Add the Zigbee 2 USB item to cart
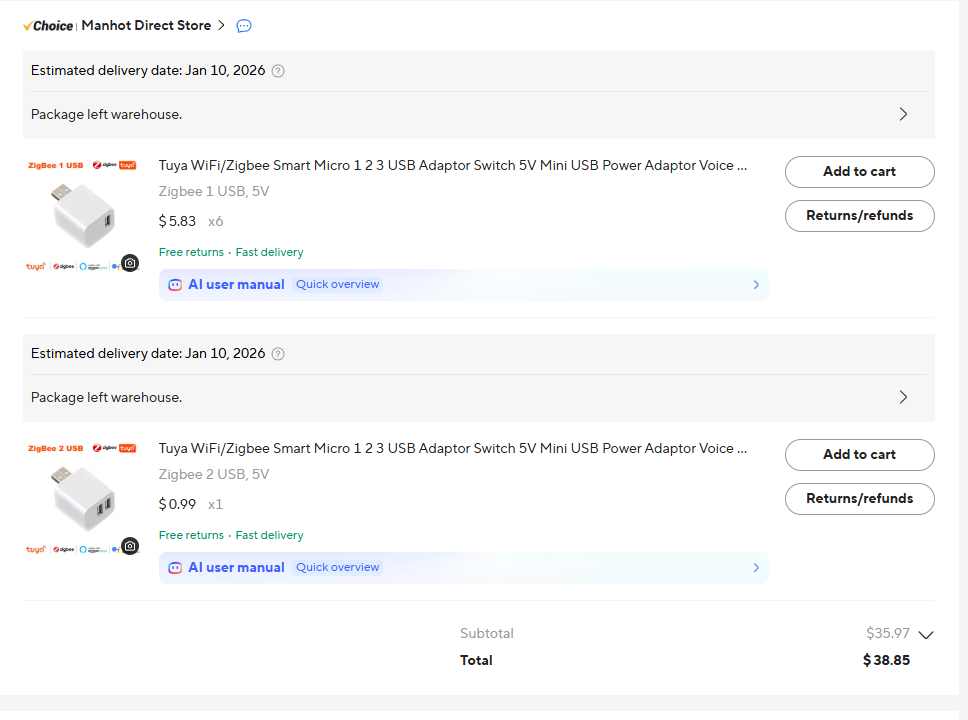 859,455
